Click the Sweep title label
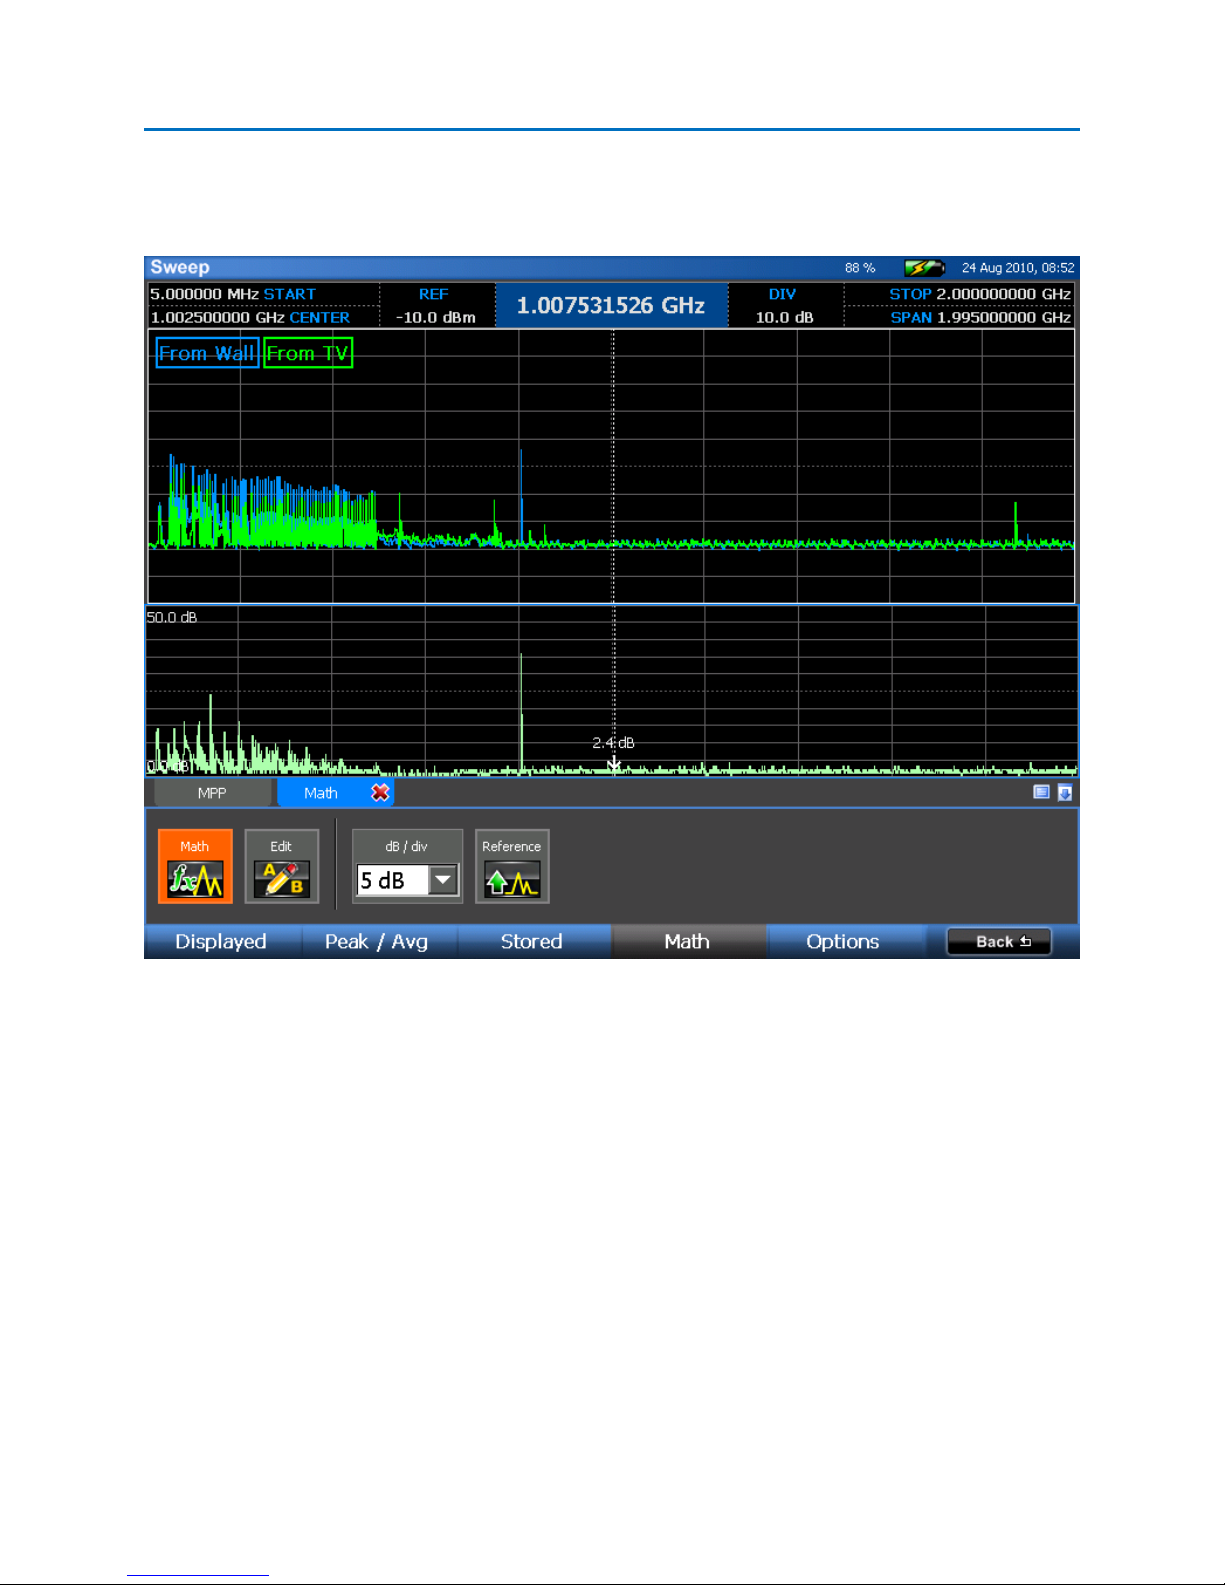The height and width of the screenshot is (1585, 1225). (180, 267)
